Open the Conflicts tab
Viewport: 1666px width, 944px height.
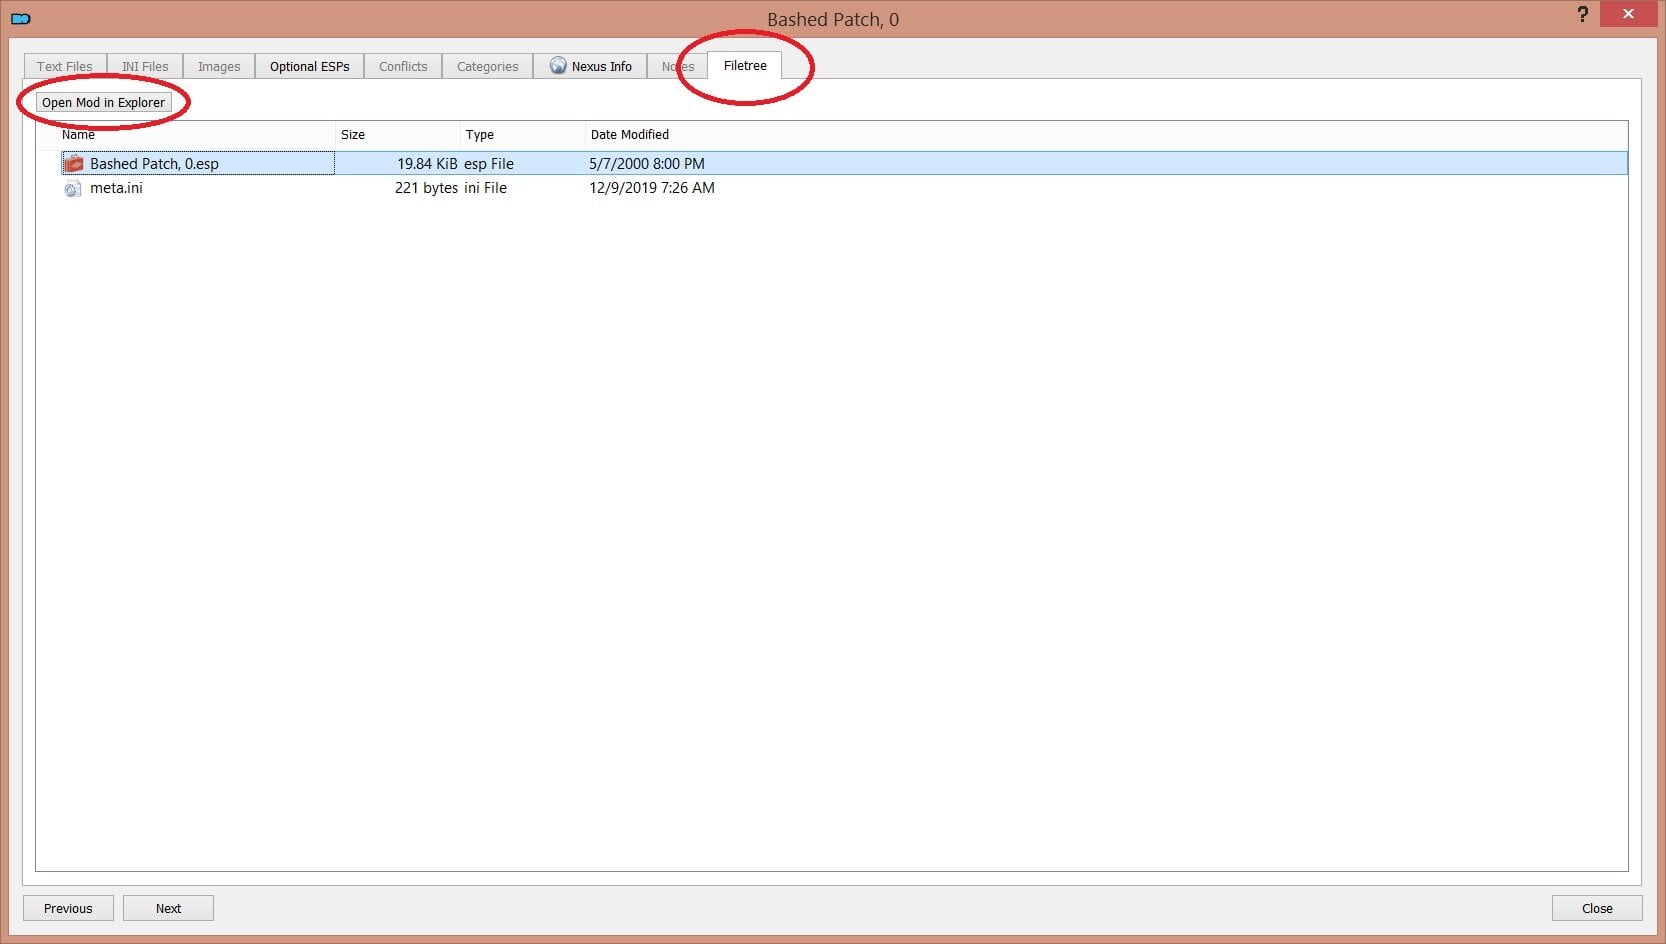(403, 67)
